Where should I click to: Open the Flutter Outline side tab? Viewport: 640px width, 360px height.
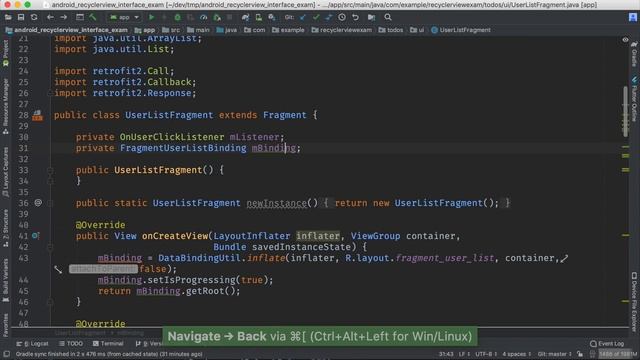click(x=634, y=99)
